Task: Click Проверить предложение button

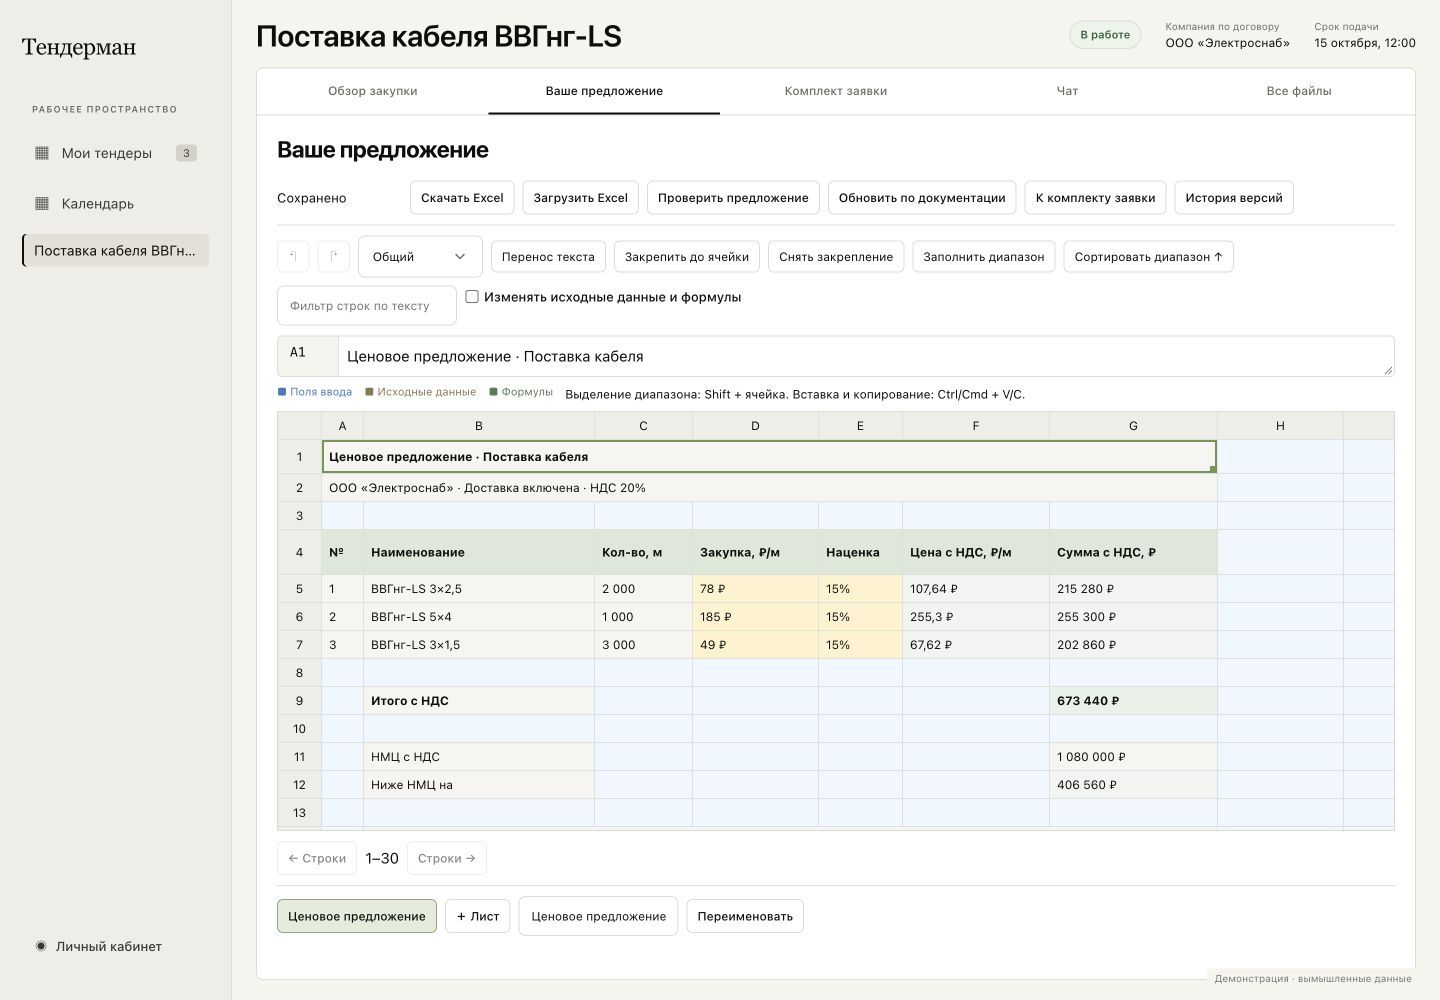Action: (733, 198)
